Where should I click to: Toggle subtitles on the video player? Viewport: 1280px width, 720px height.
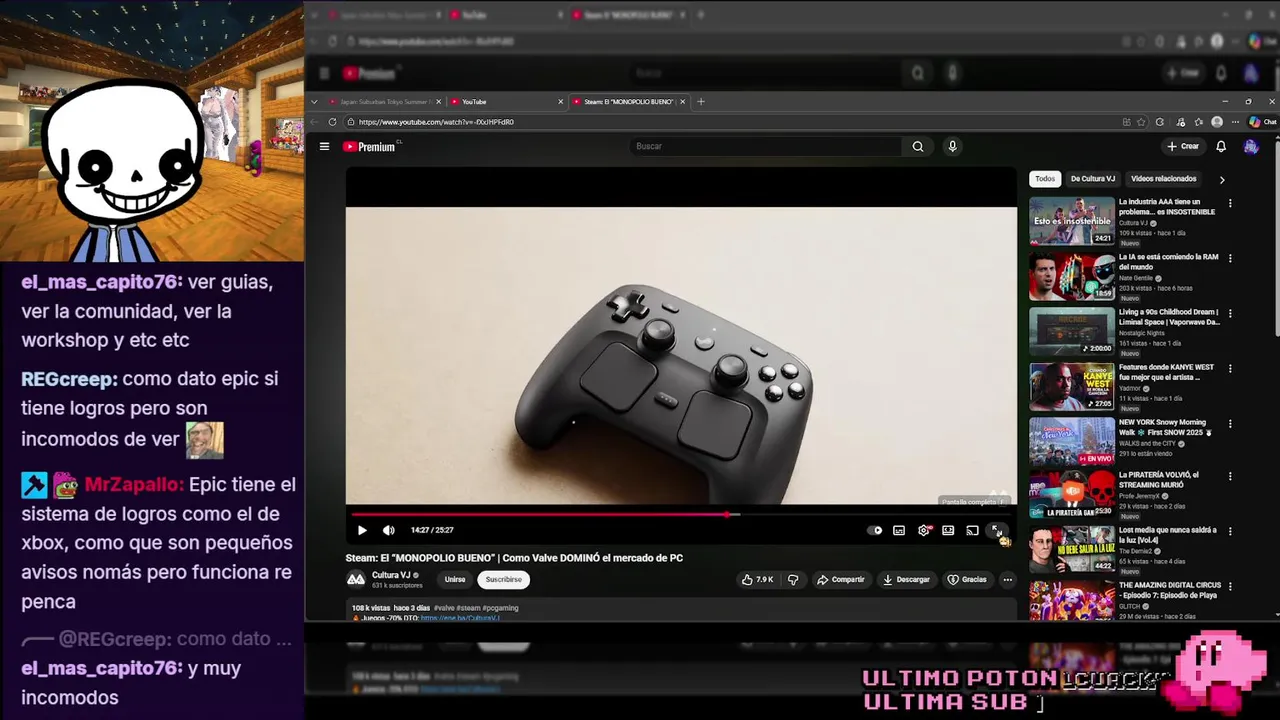click(x=899, y=530)
